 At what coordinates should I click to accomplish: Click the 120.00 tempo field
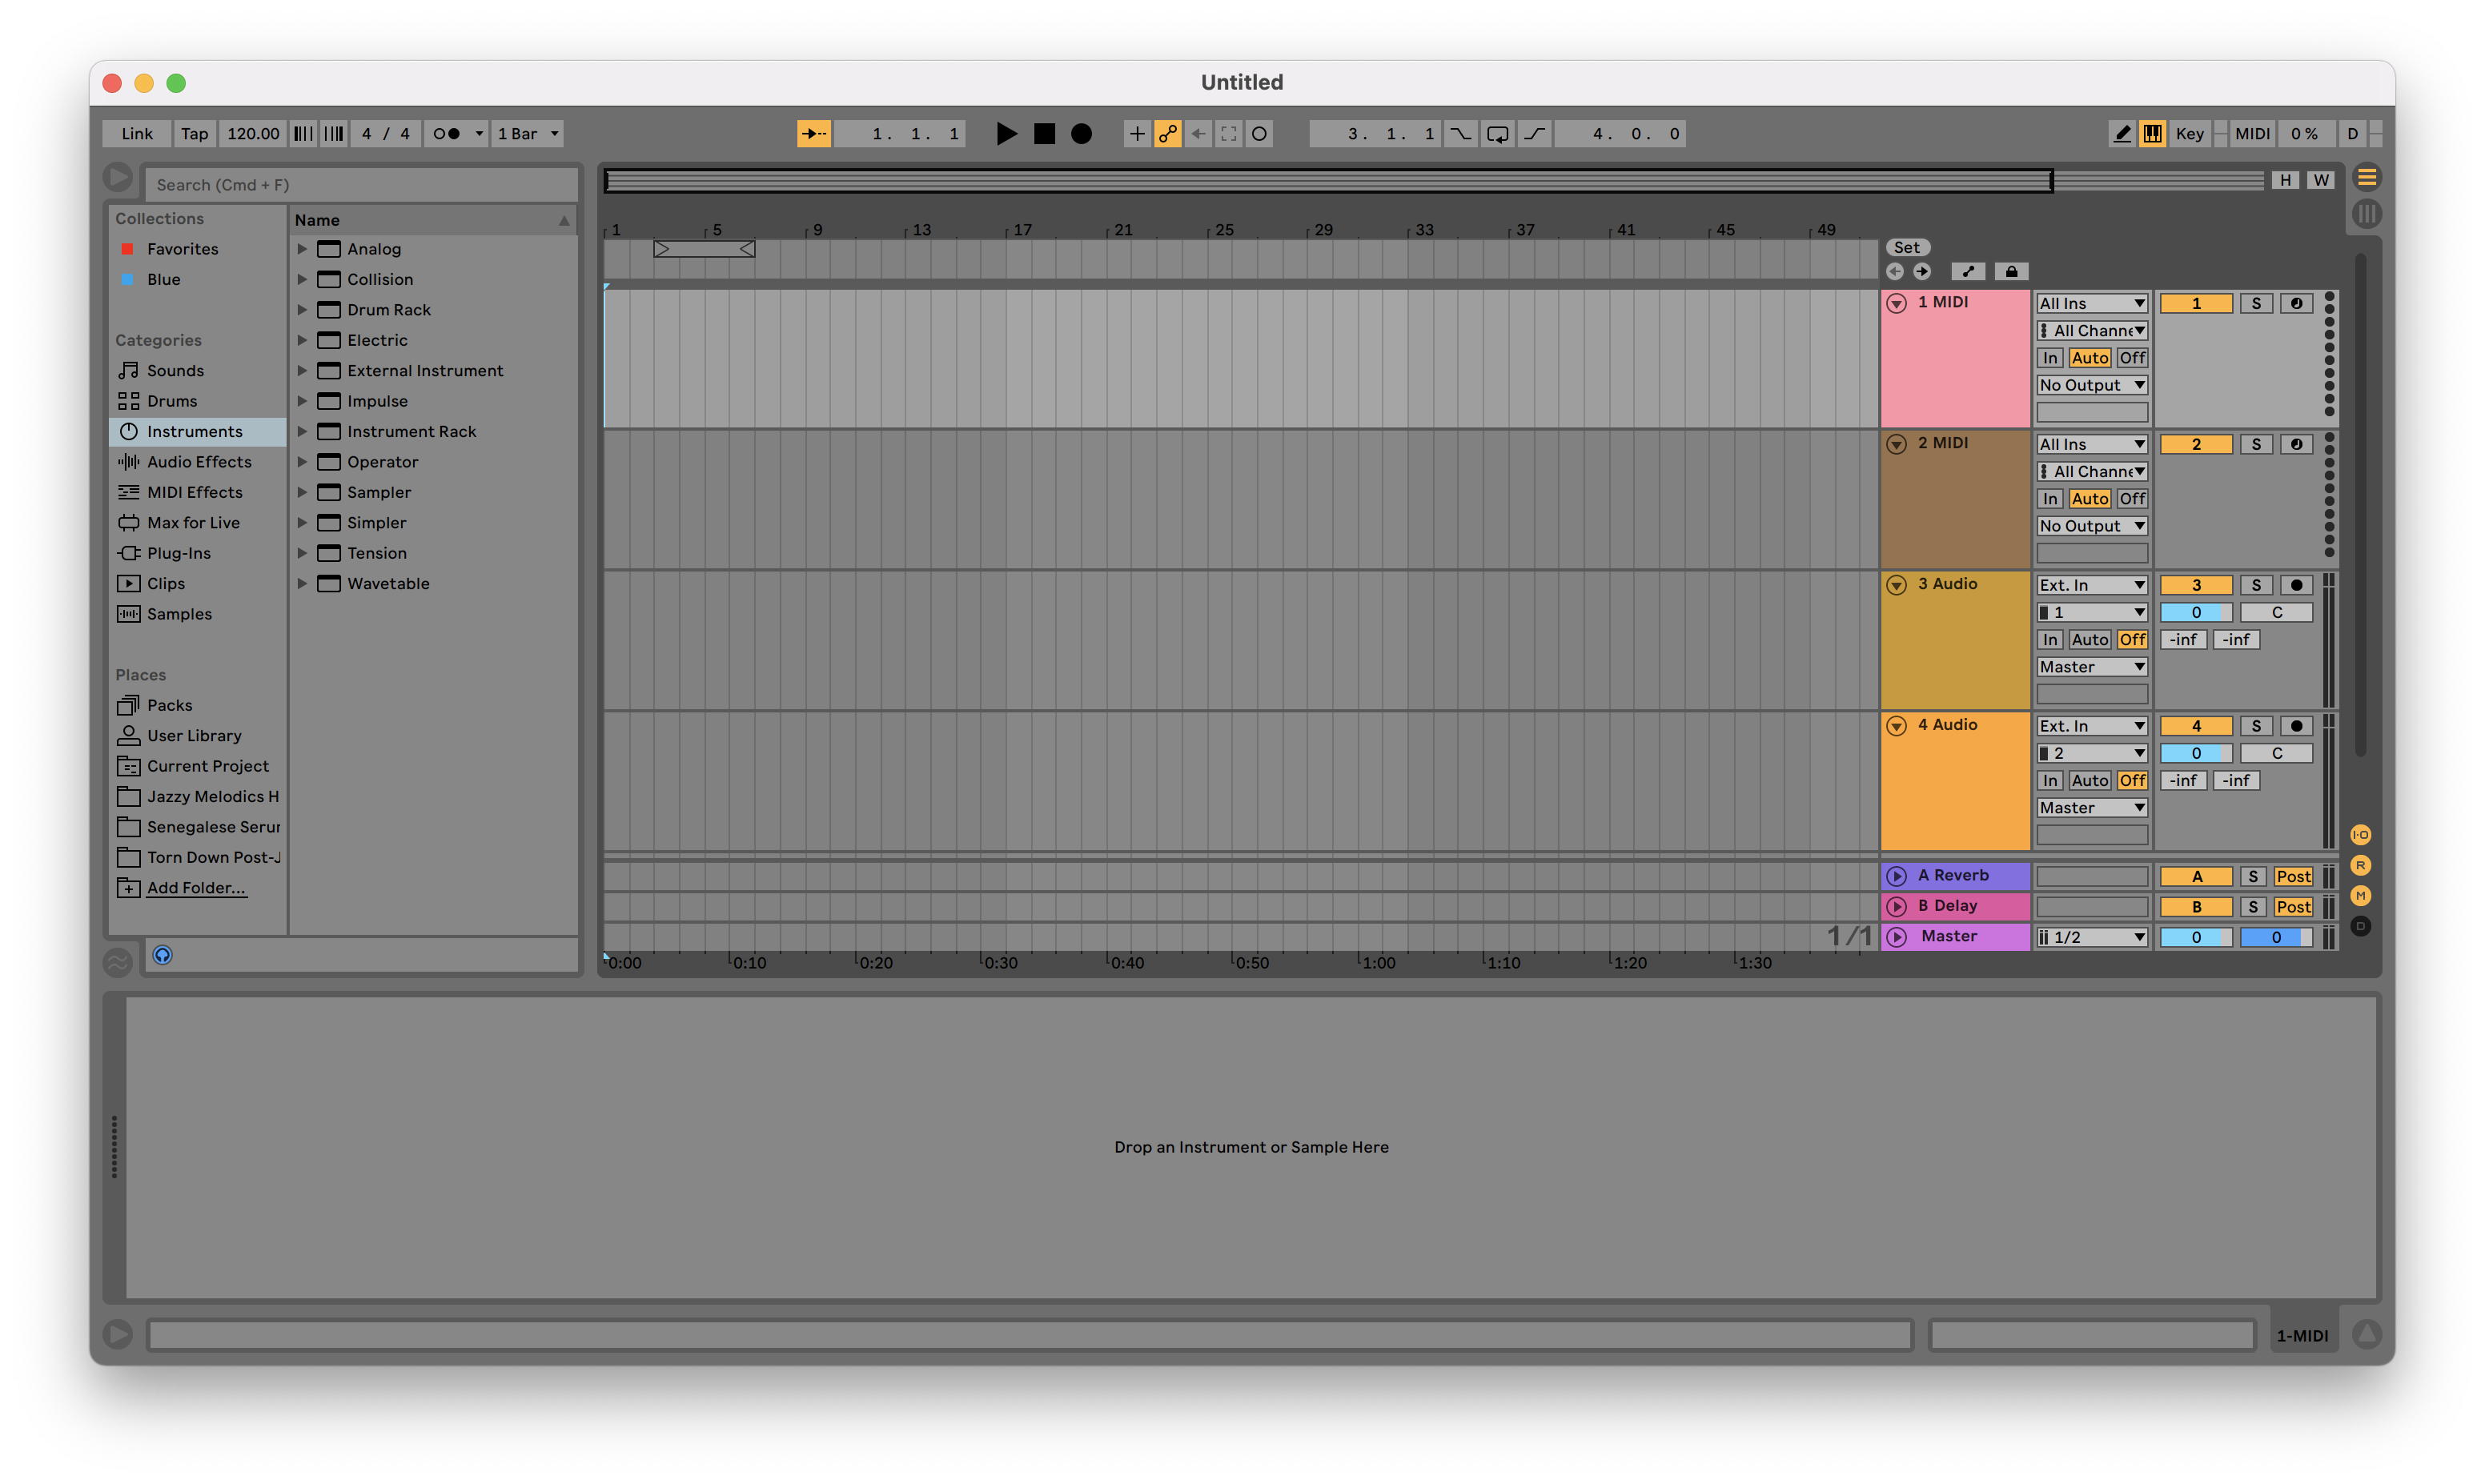[253, 134]
